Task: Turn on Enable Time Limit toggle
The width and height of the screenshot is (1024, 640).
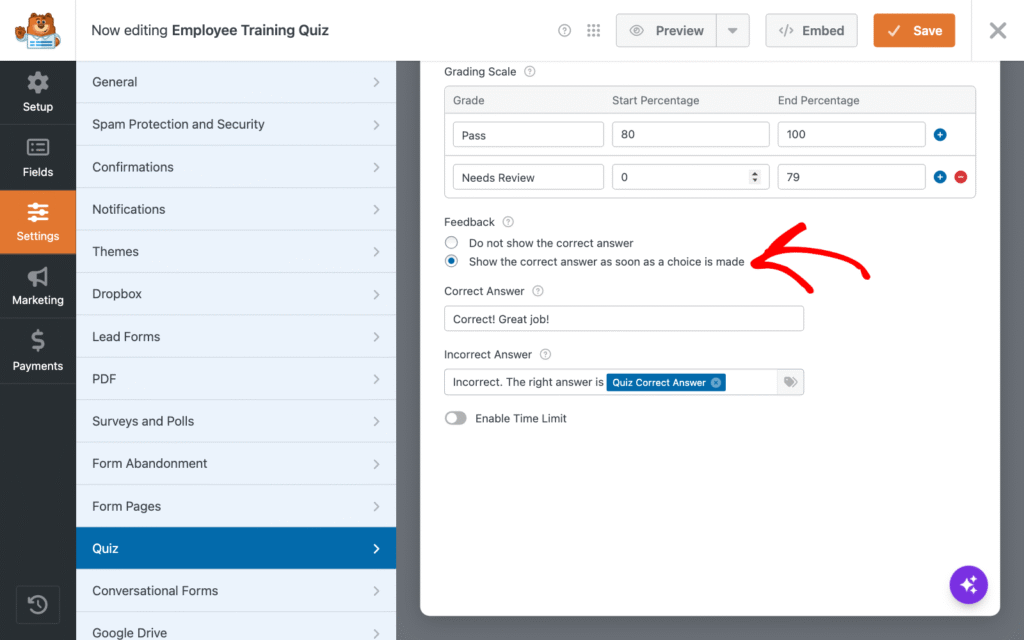Action: click(456, 418)
